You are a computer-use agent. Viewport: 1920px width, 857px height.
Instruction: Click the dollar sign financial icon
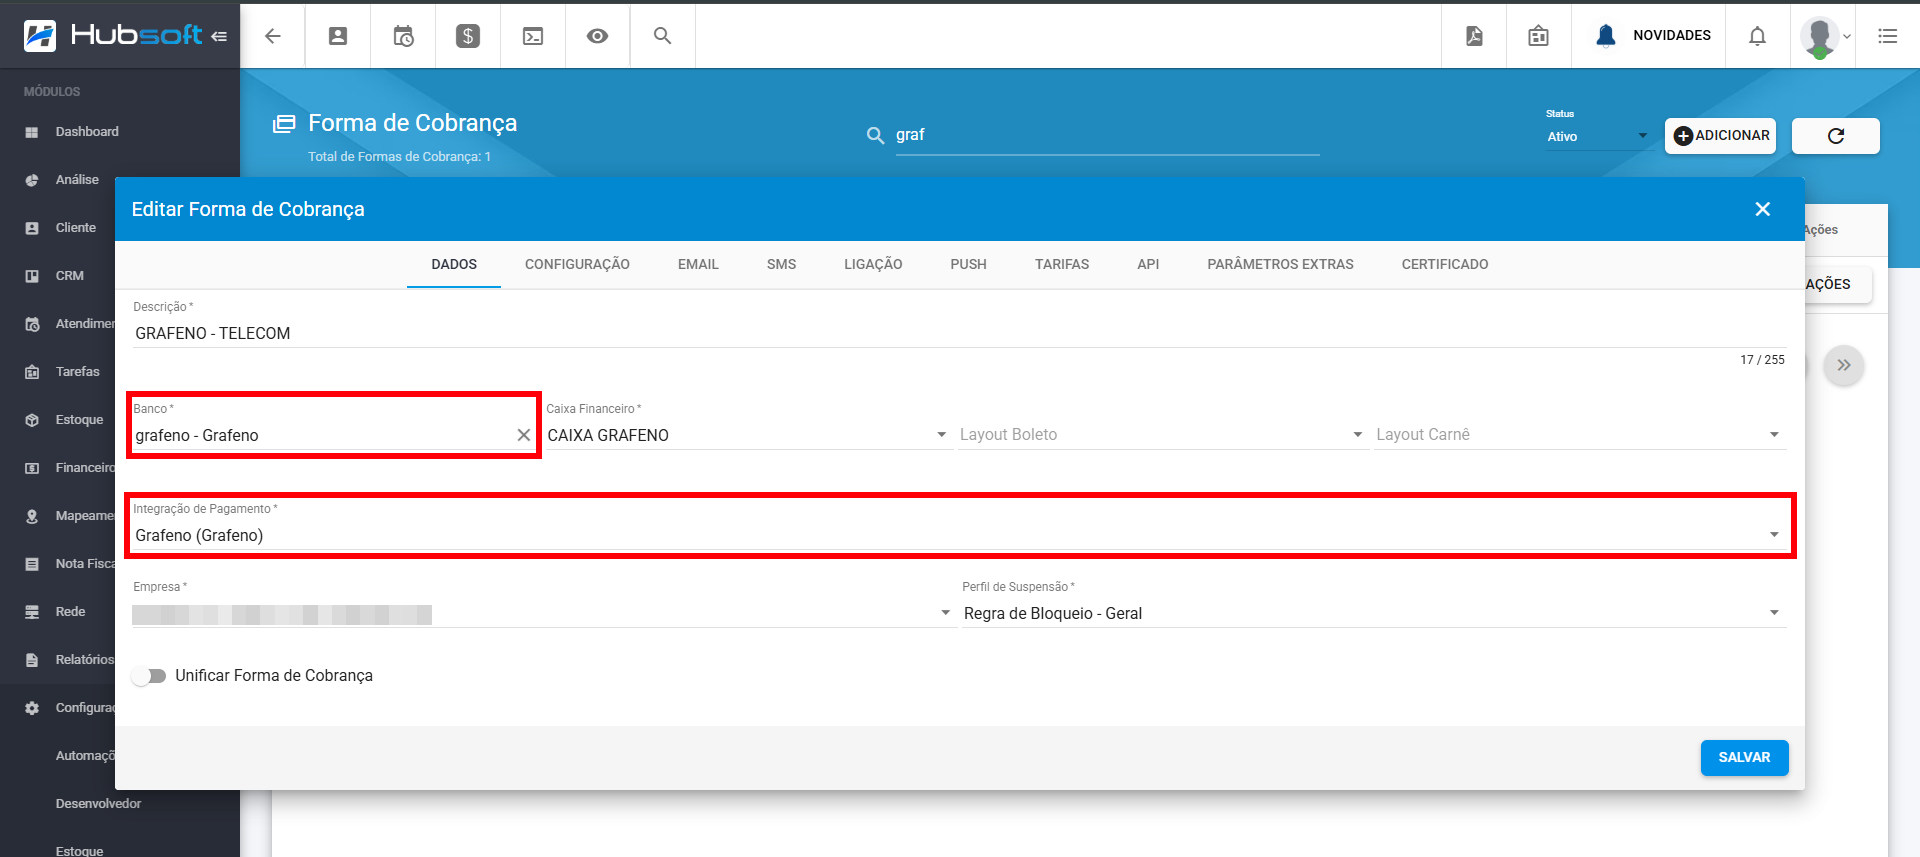[x=468, y=36]
